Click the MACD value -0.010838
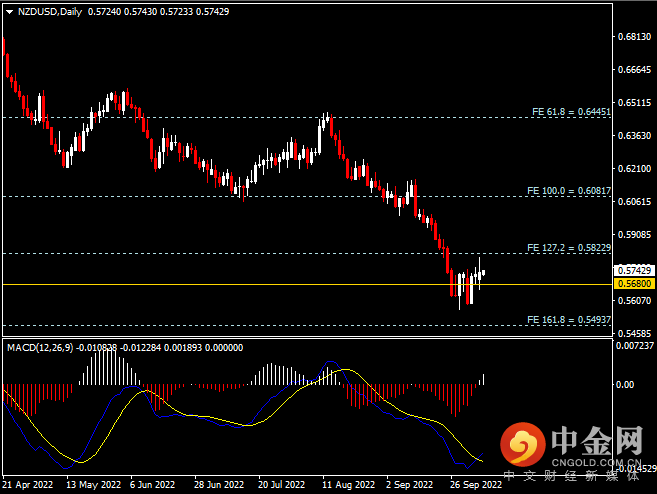The image size is (657, 494). pos(96,347)
